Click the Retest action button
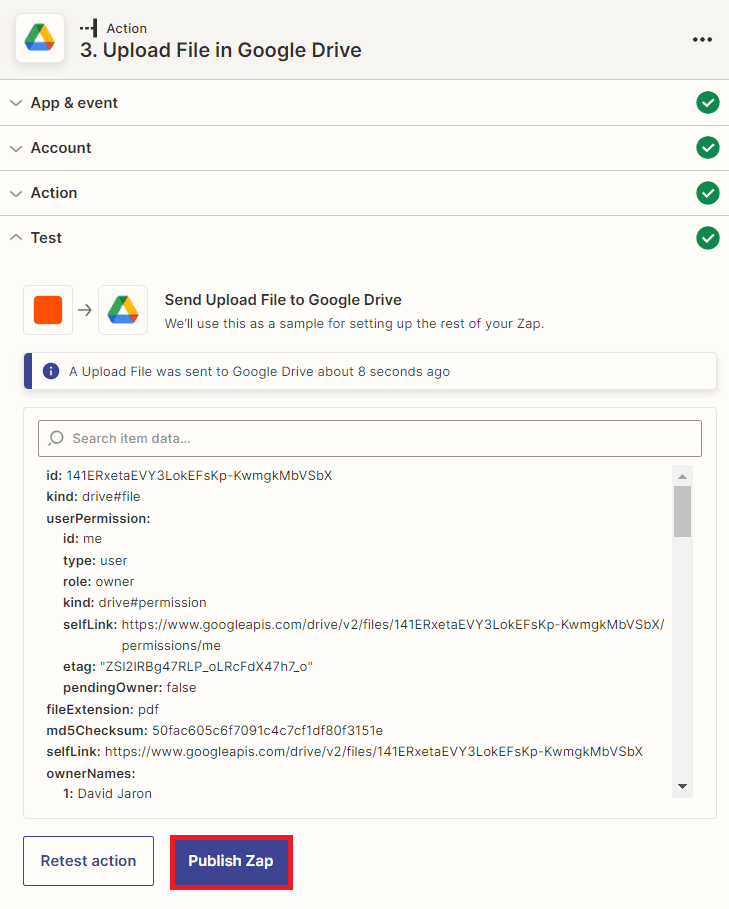Image resolution: width=729 pixels, height=909 pixels. [x=88, y=861]
